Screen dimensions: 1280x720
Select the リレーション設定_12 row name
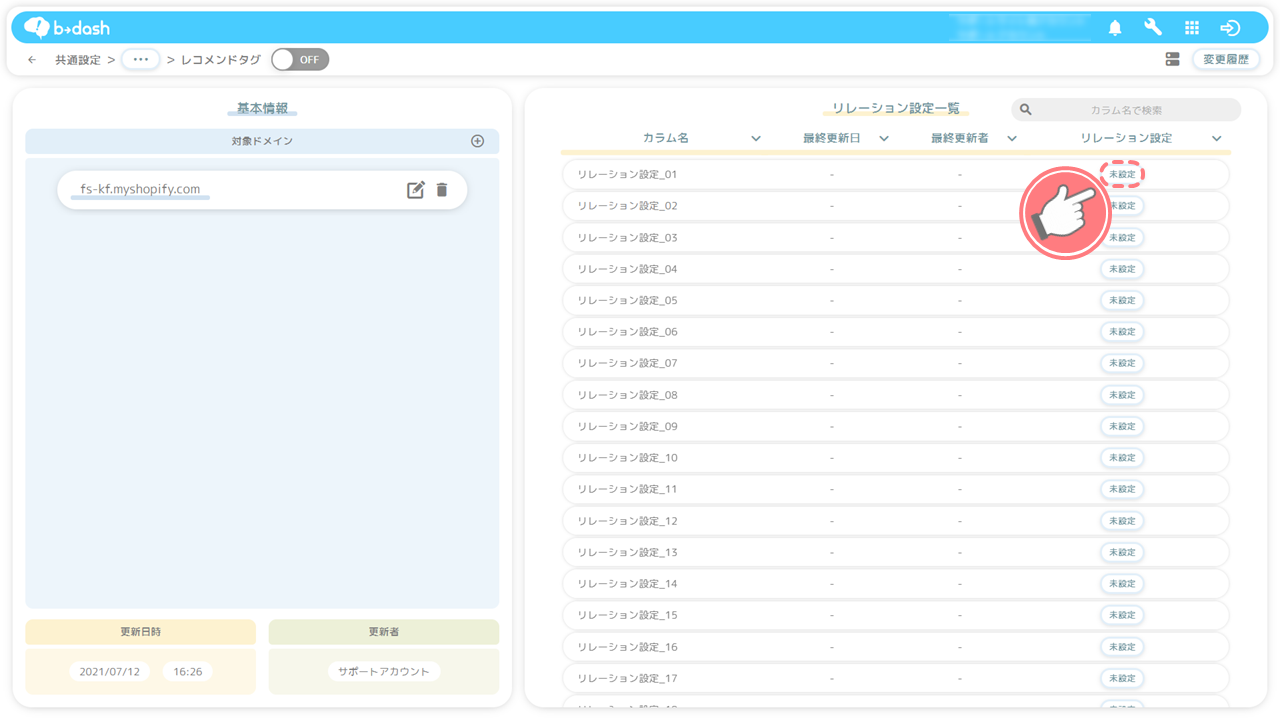(x=627, y=521)
